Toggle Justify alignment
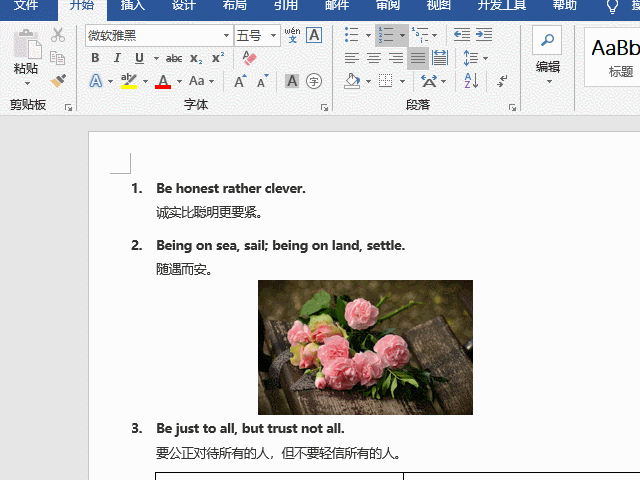 418,58
